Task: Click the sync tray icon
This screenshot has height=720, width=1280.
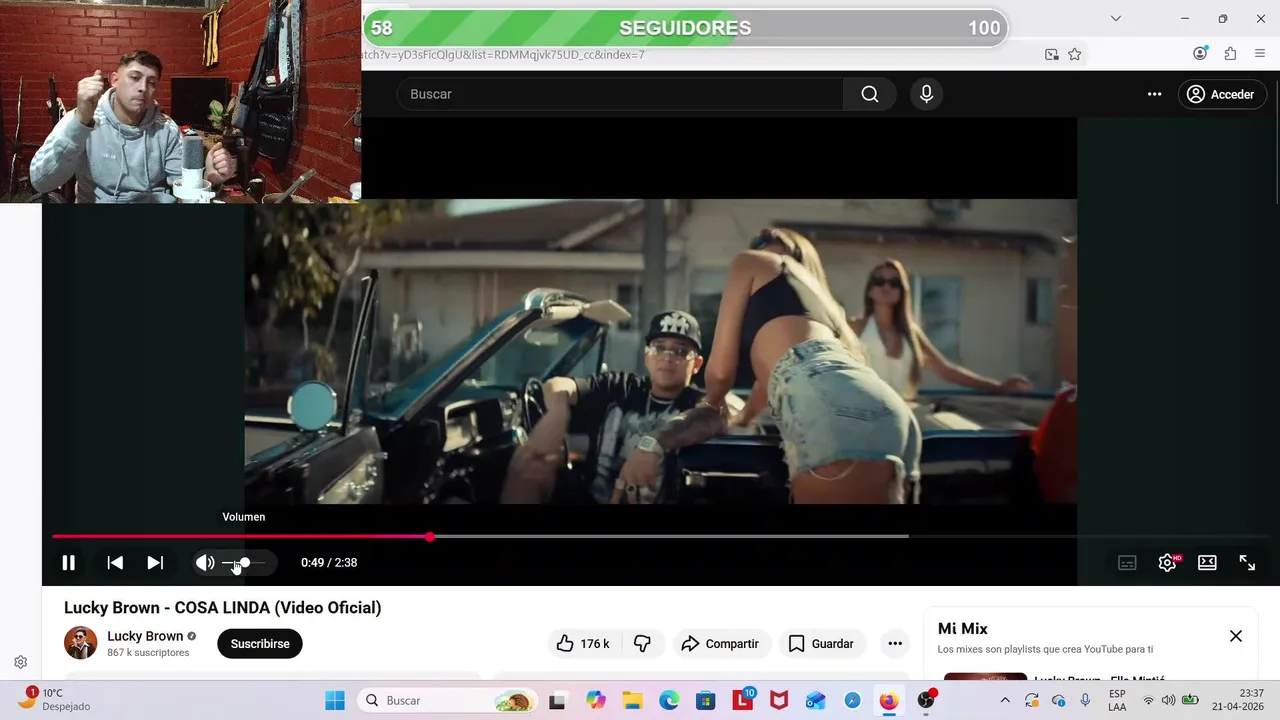Action: click(x=1032, y=701)
